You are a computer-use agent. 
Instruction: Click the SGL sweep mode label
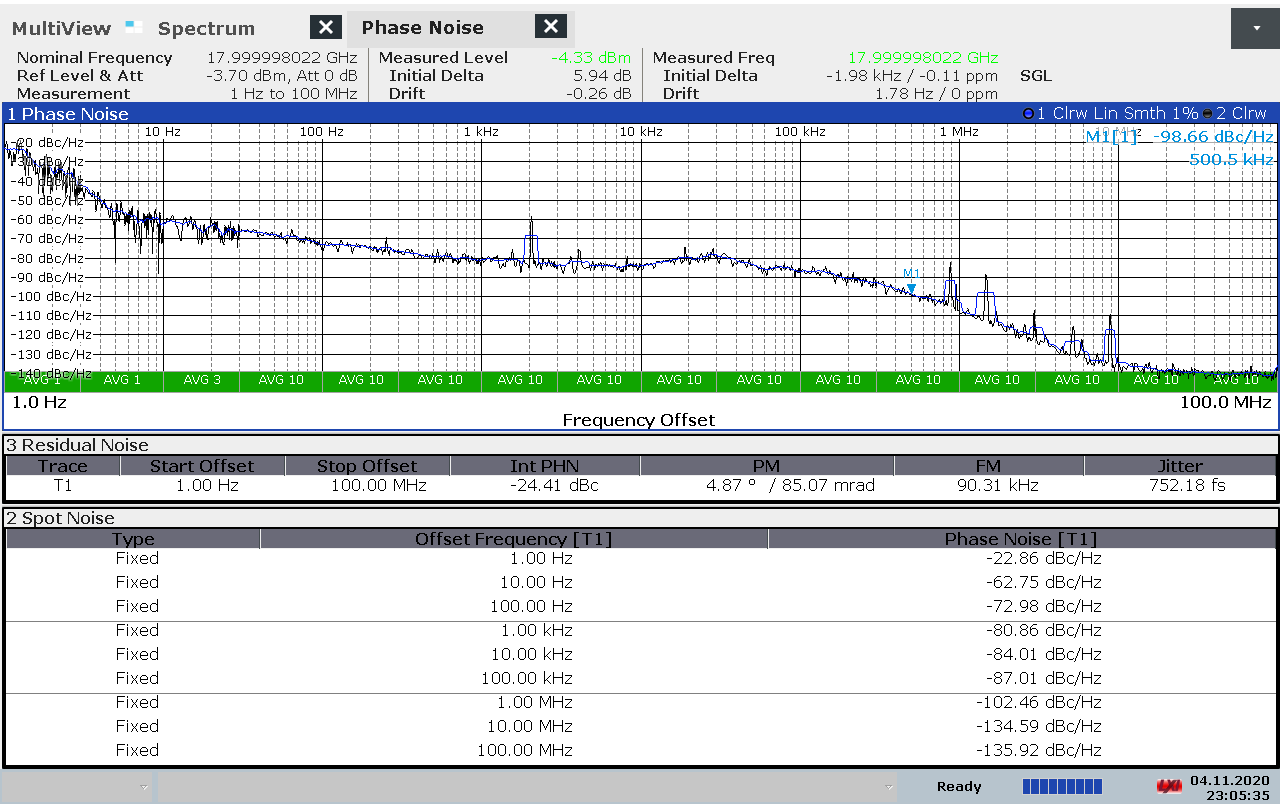pyautogui.click(x=1036, y=76)
